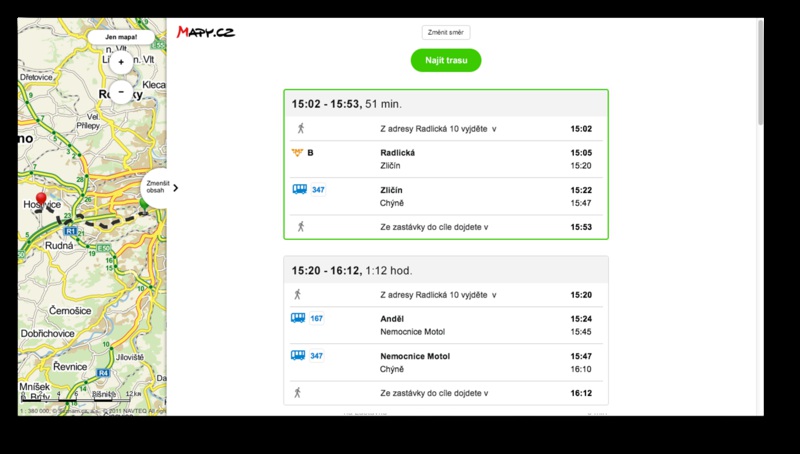Select the 15:20 - 16:12 route header
The height and width of the screenshot is (454, 800).
pos(446,270)
